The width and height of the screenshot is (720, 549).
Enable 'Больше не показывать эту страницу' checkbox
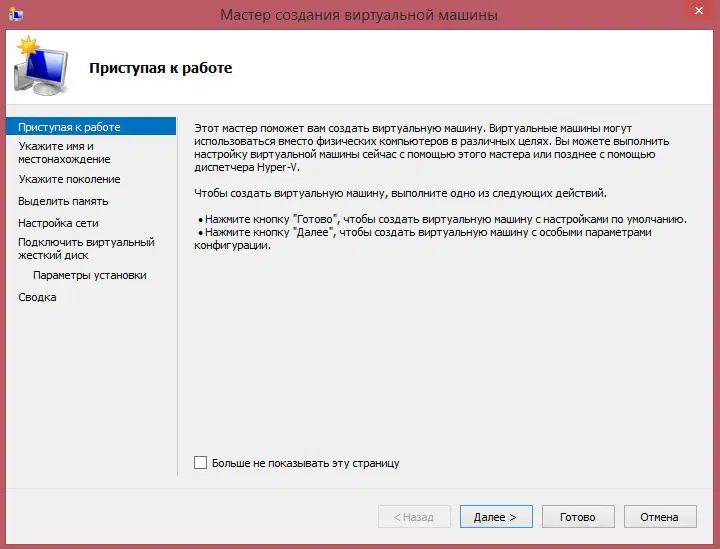(x=201, y=463)
